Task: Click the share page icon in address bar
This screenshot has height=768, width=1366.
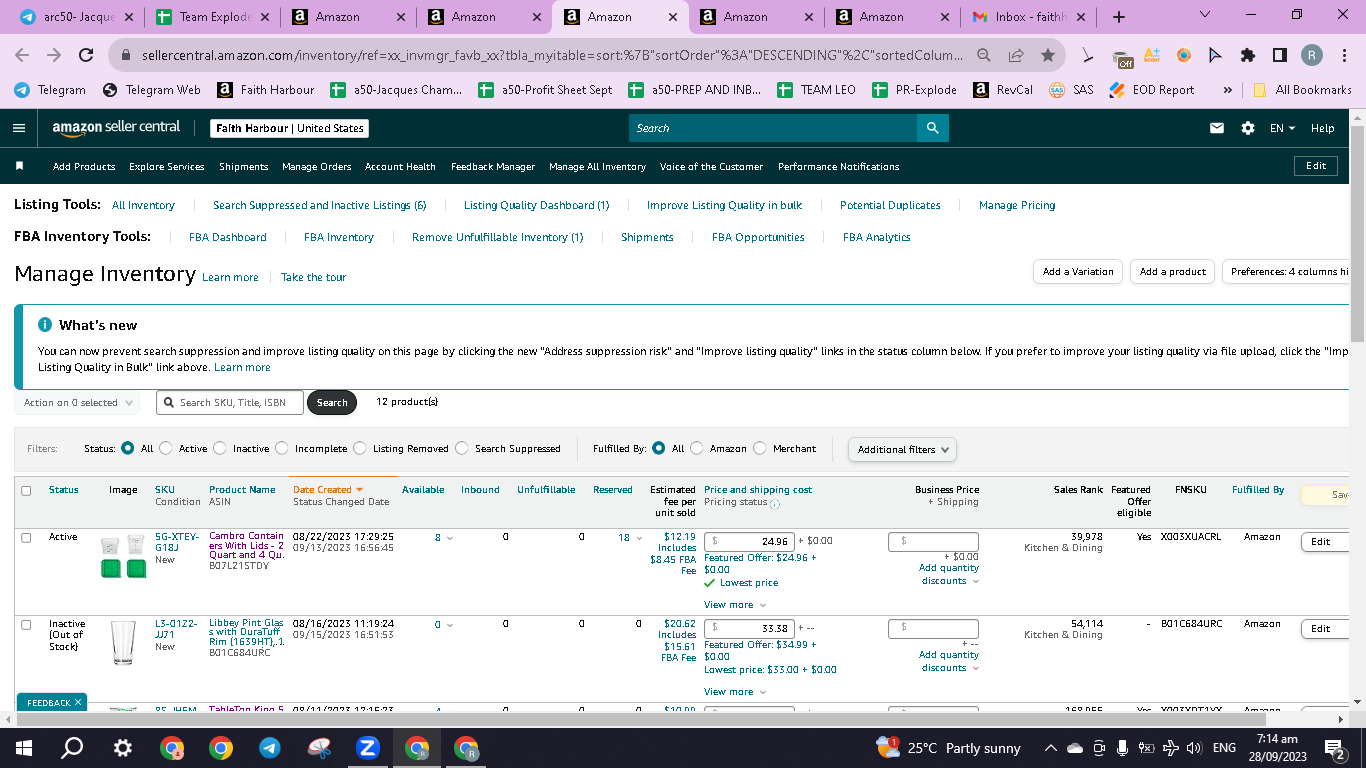Action: tap(1016, 55)
